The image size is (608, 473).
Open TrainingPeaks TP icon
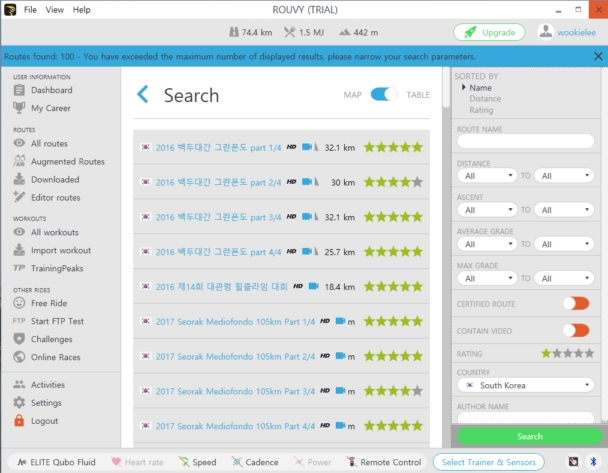click(19, 268)
